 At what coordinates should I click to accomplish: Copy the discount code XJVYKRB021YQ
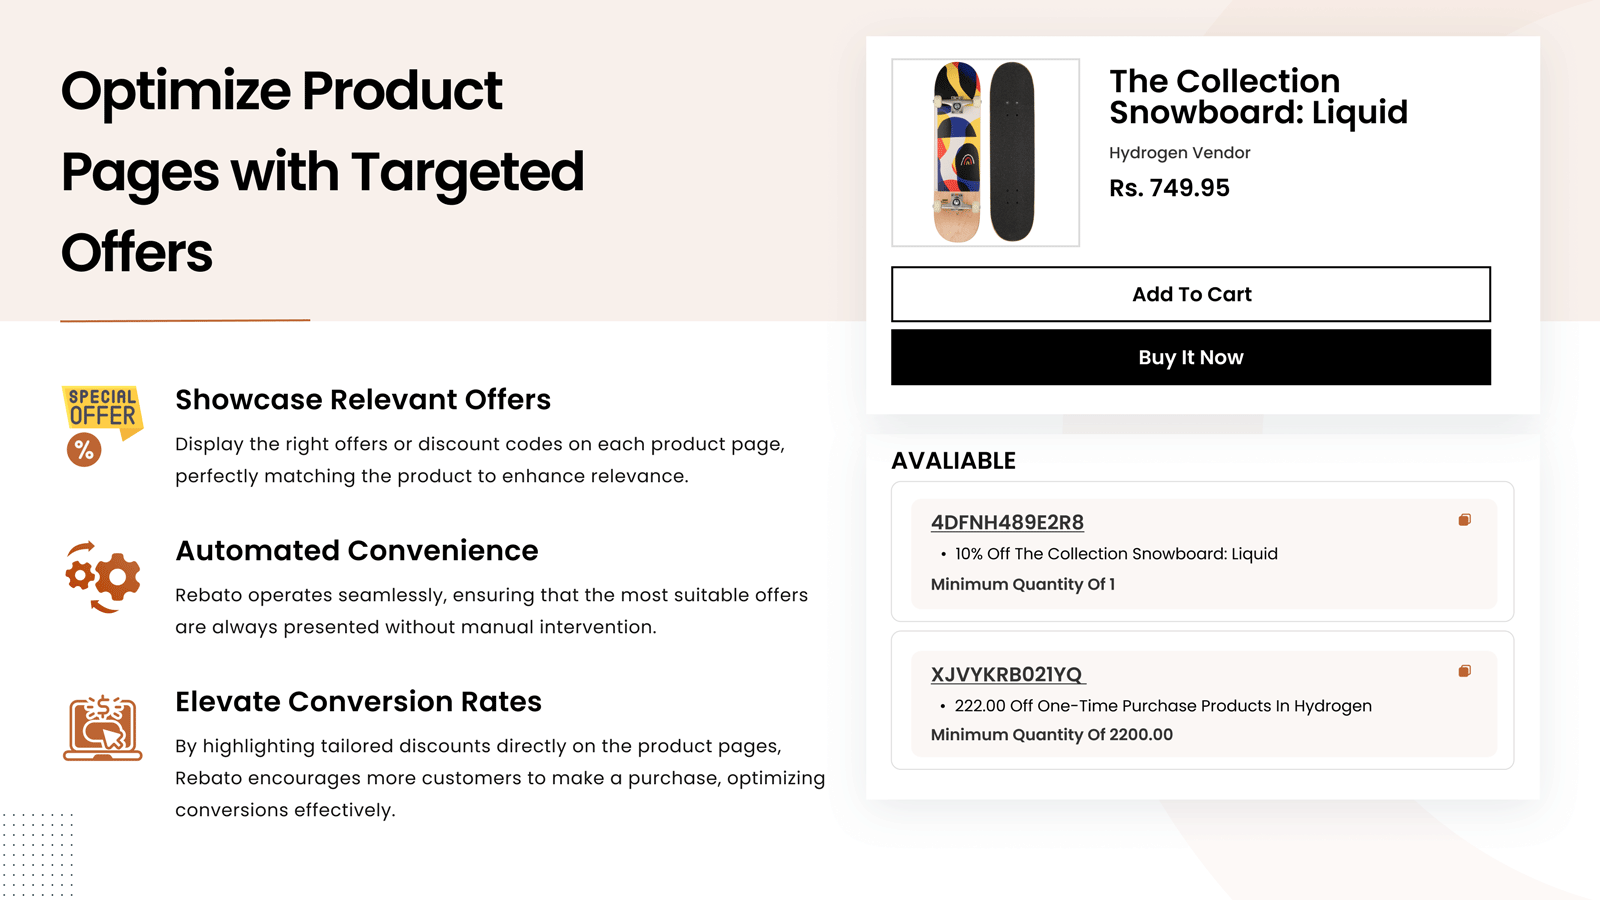pyautogui.click(x=1464, y=669)
